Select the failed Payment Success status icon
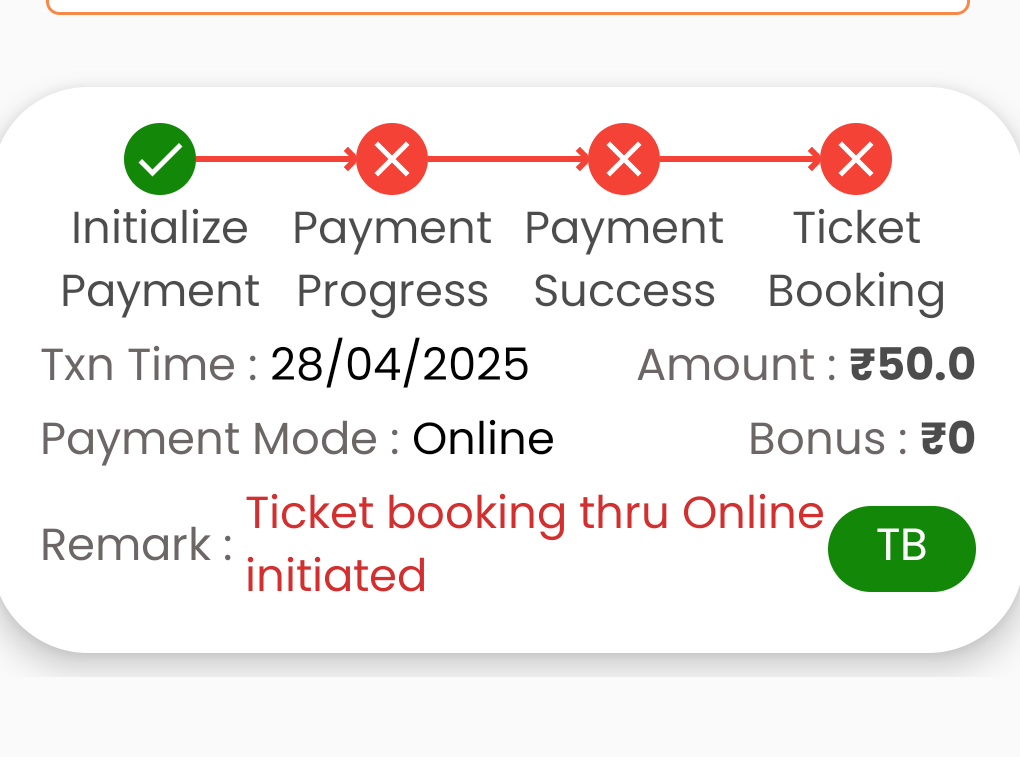The height and width of the screenshot is (757, 1020). (x=624, y=159)
